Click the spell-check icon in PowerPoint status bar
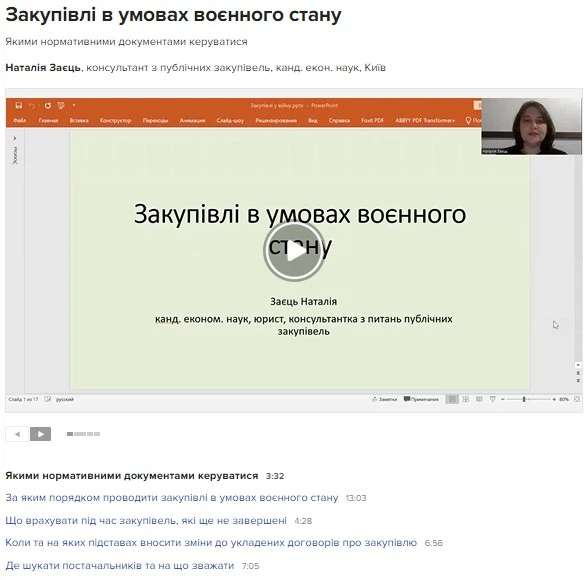 click(x=47, y=399)
